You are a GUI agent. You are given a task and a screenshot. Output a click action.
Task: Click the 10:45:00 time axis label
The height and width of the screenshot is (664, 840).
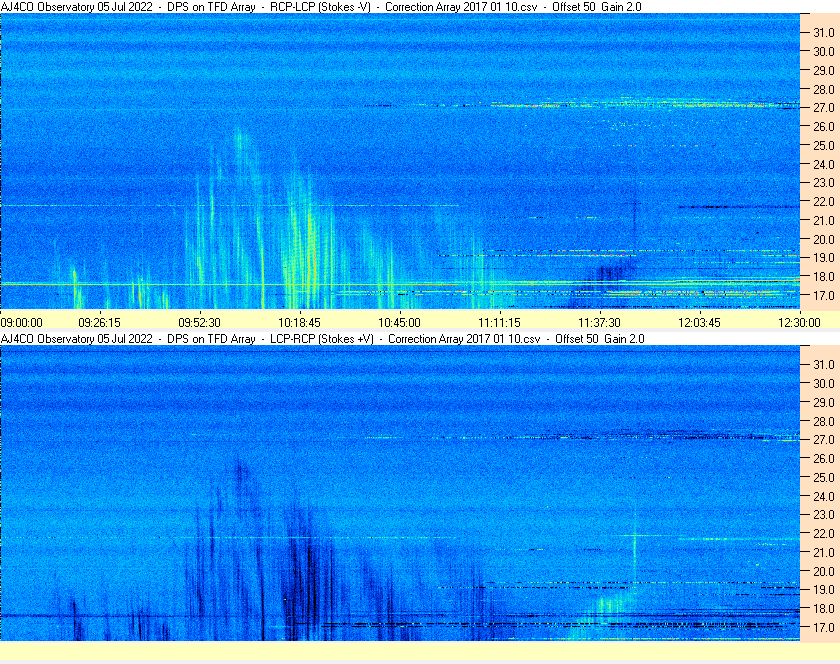click(x=400, y=323)
